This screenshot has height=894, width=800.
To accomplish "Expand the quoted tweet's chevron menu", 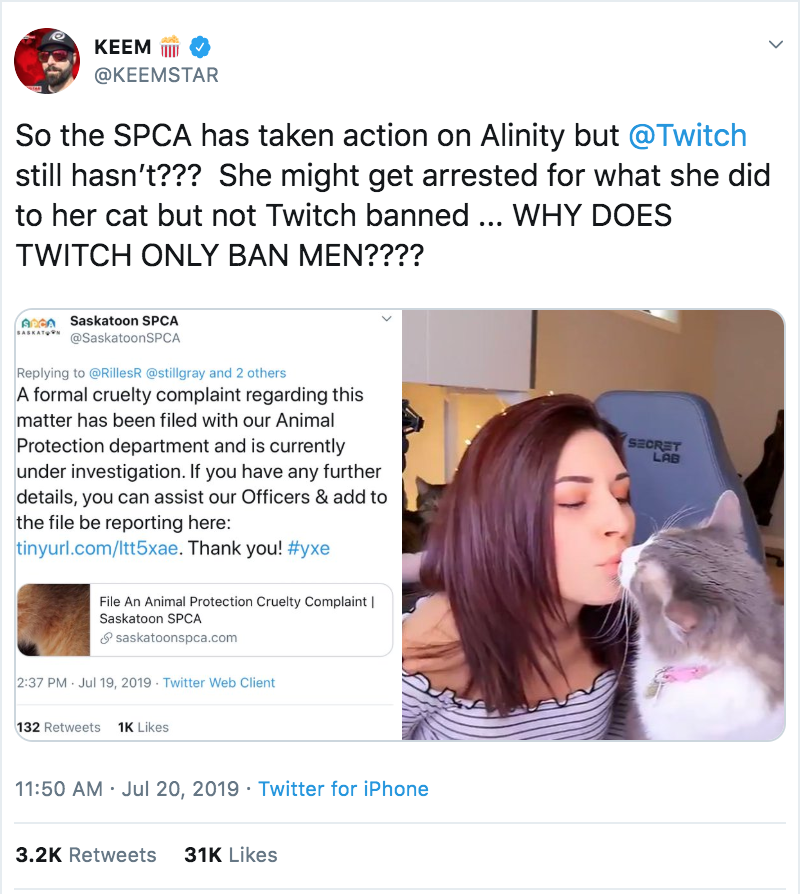I will click(387, 319).
